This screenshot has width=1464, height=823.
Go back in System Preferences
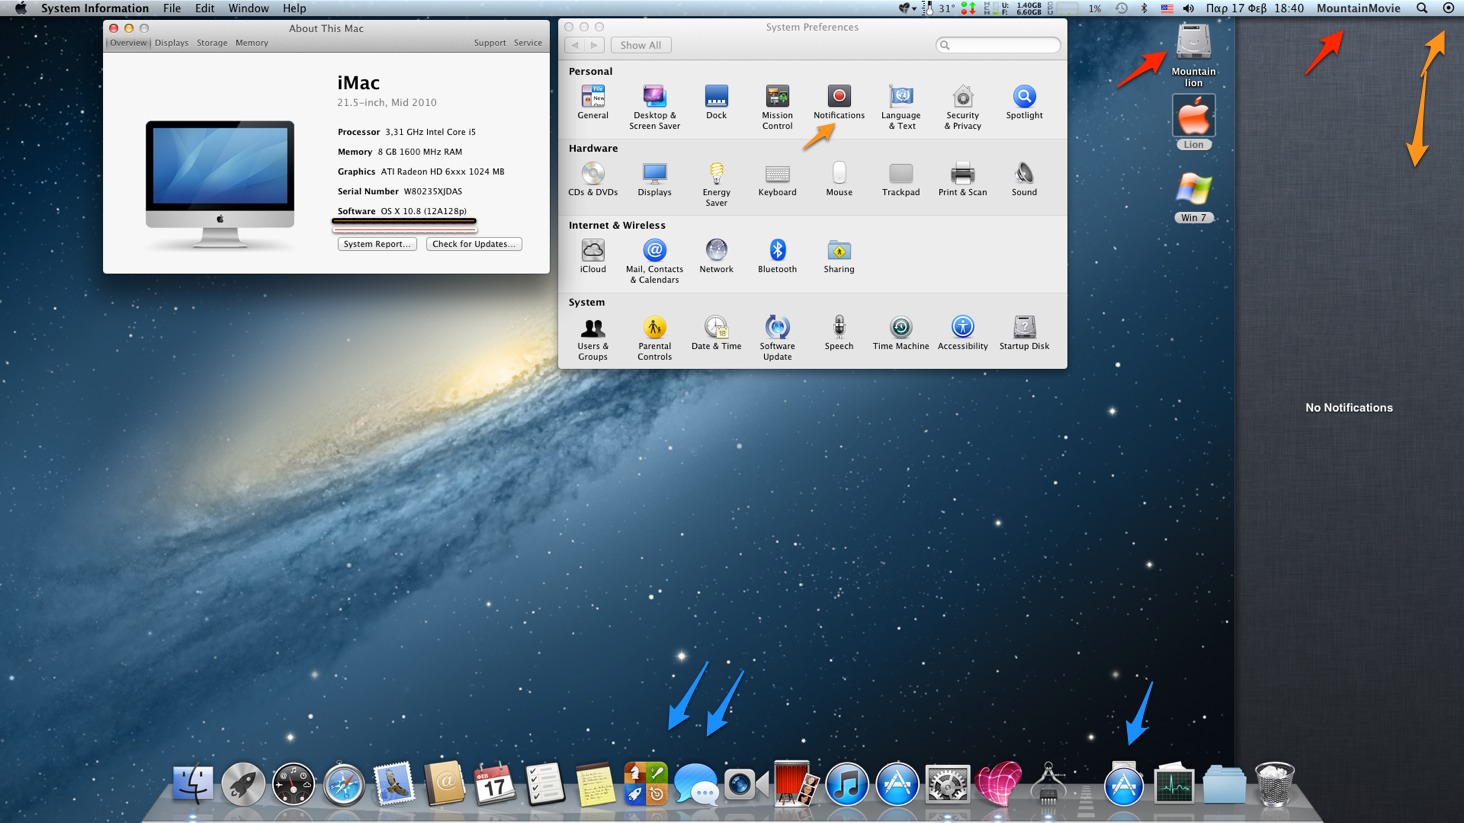(575, 45)
